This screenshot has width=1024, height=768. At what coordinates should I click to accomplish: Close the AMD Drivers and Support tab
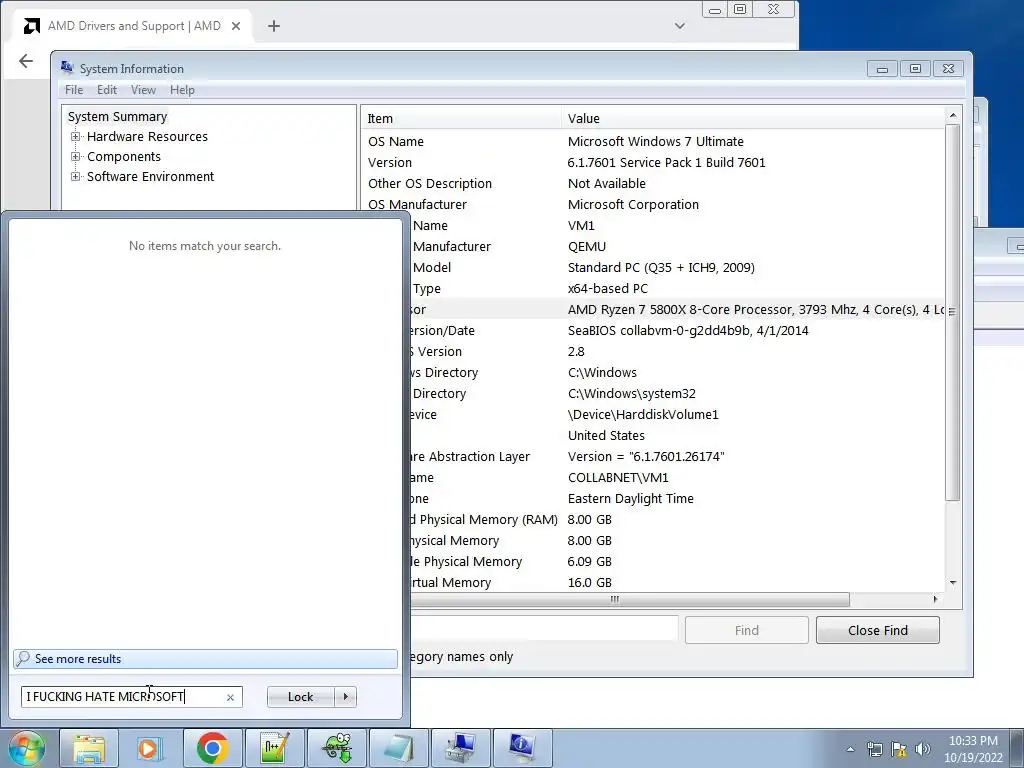[236, 26]
